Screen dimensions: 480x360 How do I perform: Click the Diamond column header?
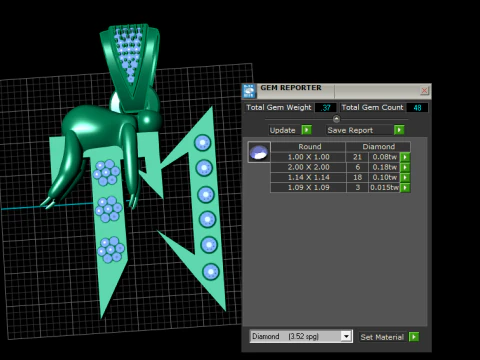click(378, 147)
